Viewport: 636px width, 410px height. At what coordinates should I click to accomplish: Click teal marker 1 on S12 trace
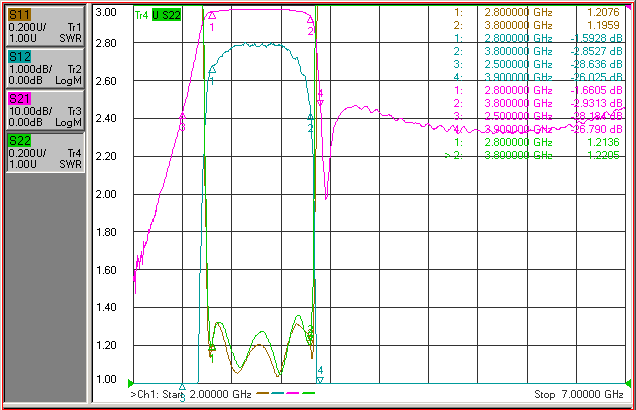click(x=212, y=70)
